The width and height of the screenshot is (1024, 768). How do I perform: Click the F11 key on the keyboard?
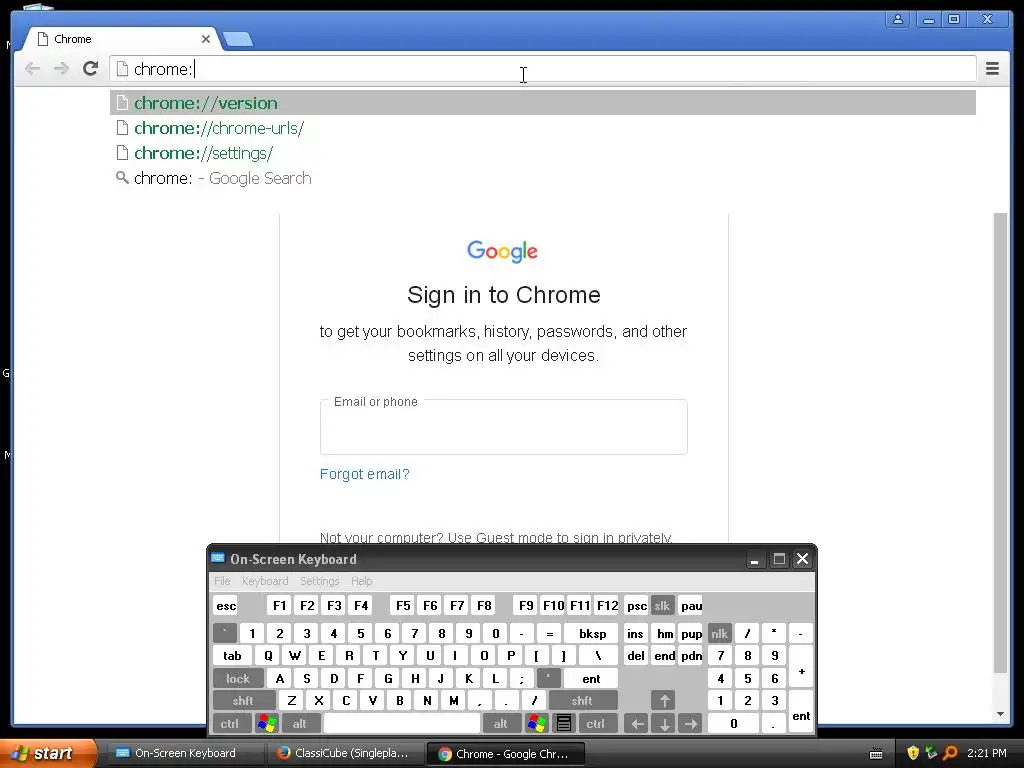click(580, 606)
